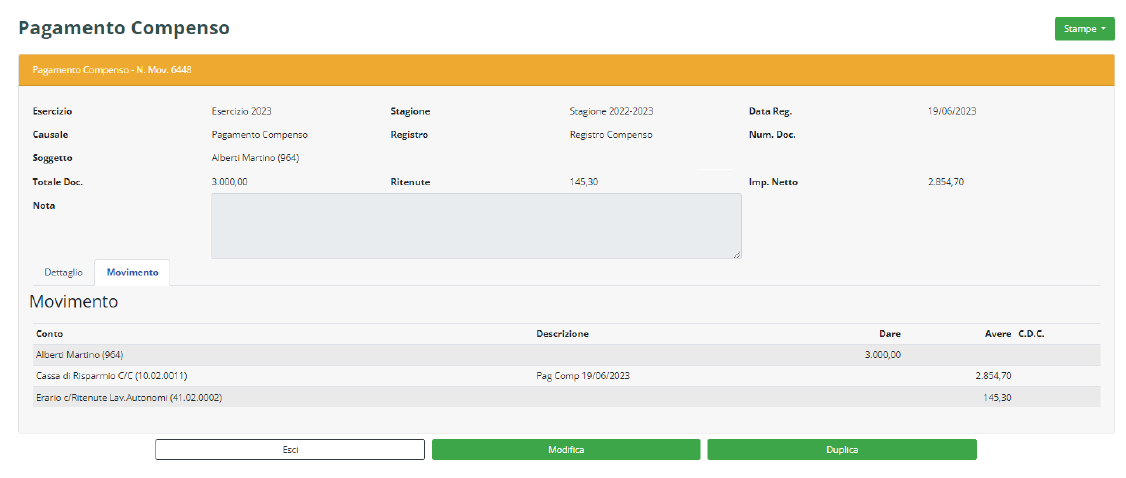The width and height of the screenshot is (1126, 478).
Task: Open the Stampe dropdown menu
Action: (1084, 29)
